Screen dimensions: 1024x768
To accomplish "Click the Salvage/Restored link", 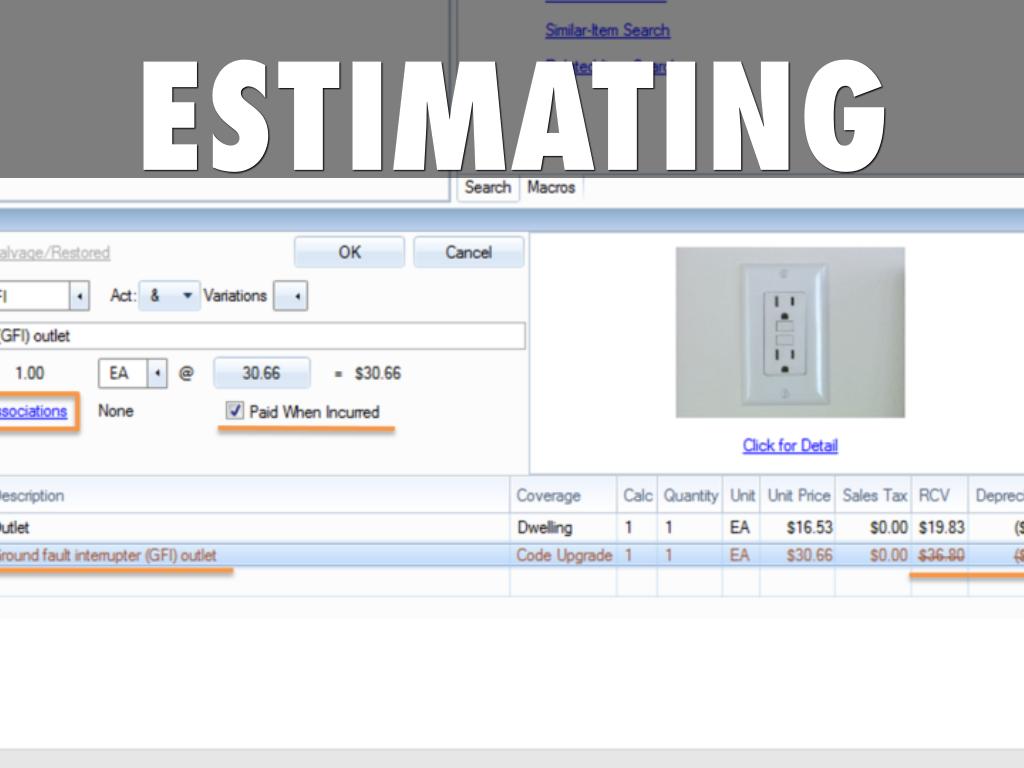I will click(54, 253).
